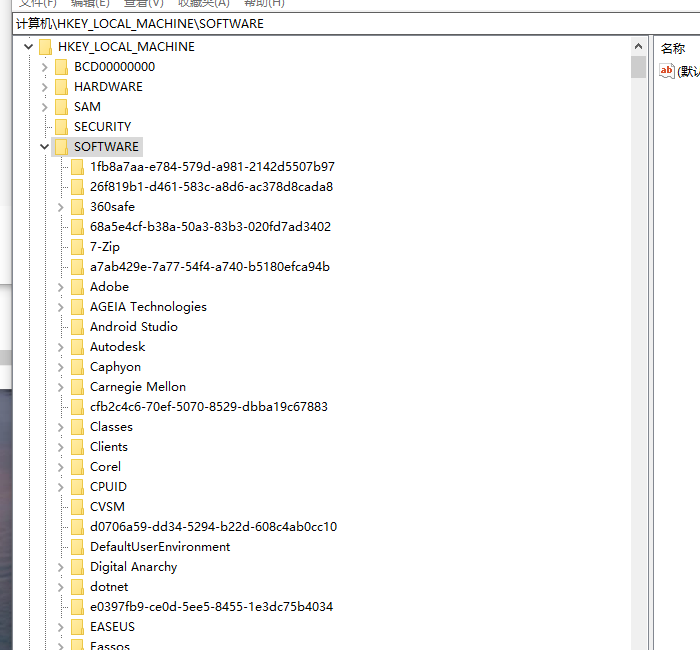Select key a7ab429e-7a77-54f4-a740-b5180efca94b
700x650 pixels.
210,267
